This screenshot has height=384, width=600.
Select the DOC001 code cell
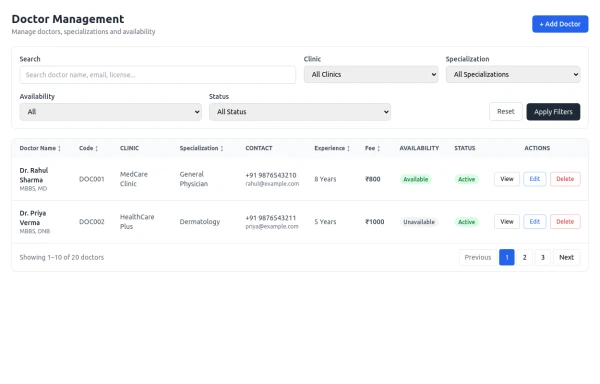(91, 179)
